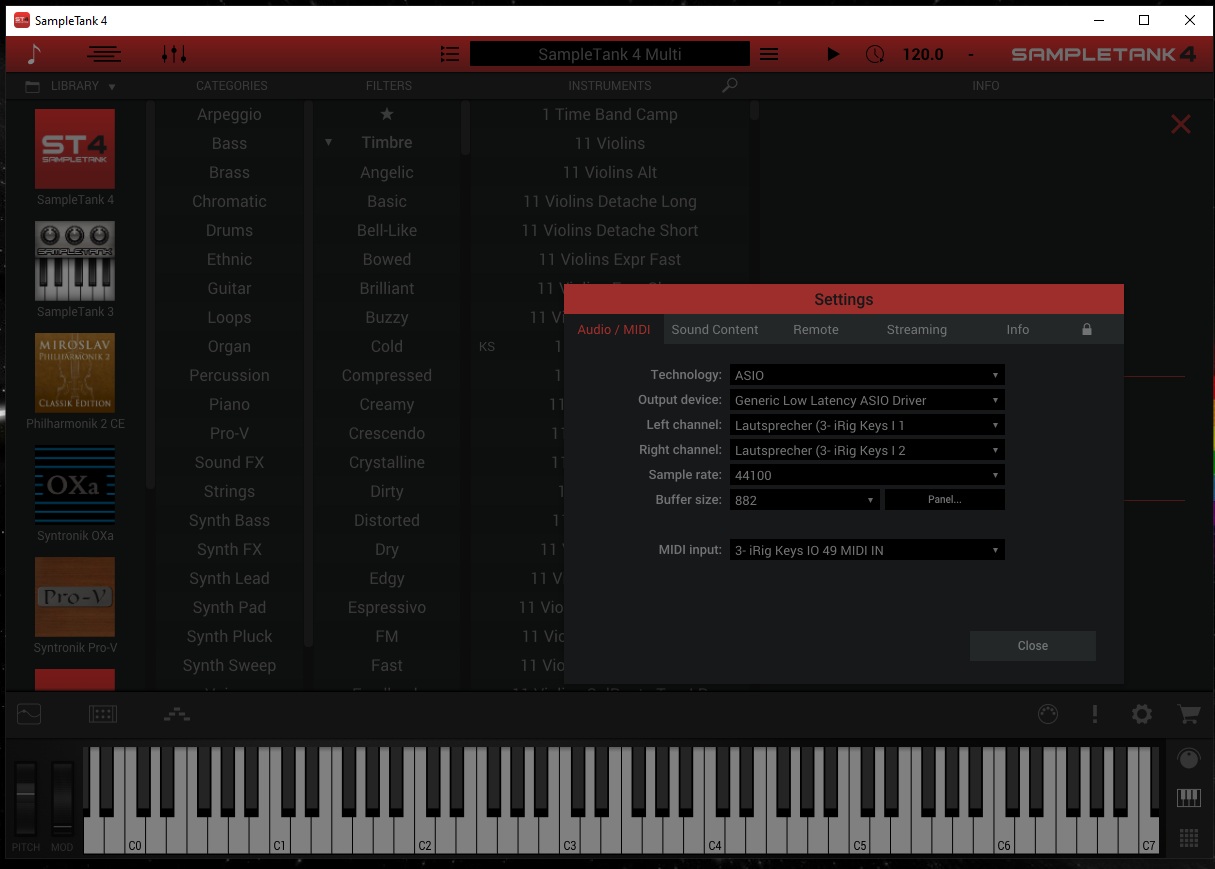Select the Syntronik Pro-V library thumbnail
The image size is (1215, 869).
coord(75,597)
